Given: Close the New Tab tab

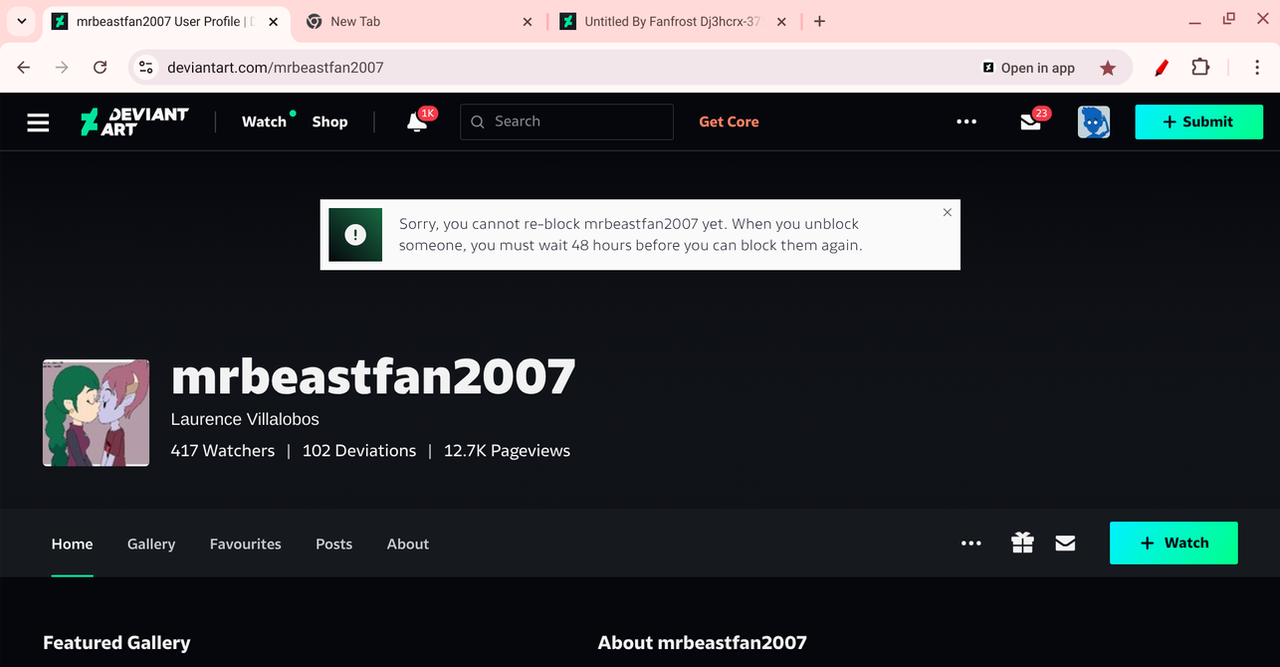Looking at the screenshot, I should coord(528,21).
